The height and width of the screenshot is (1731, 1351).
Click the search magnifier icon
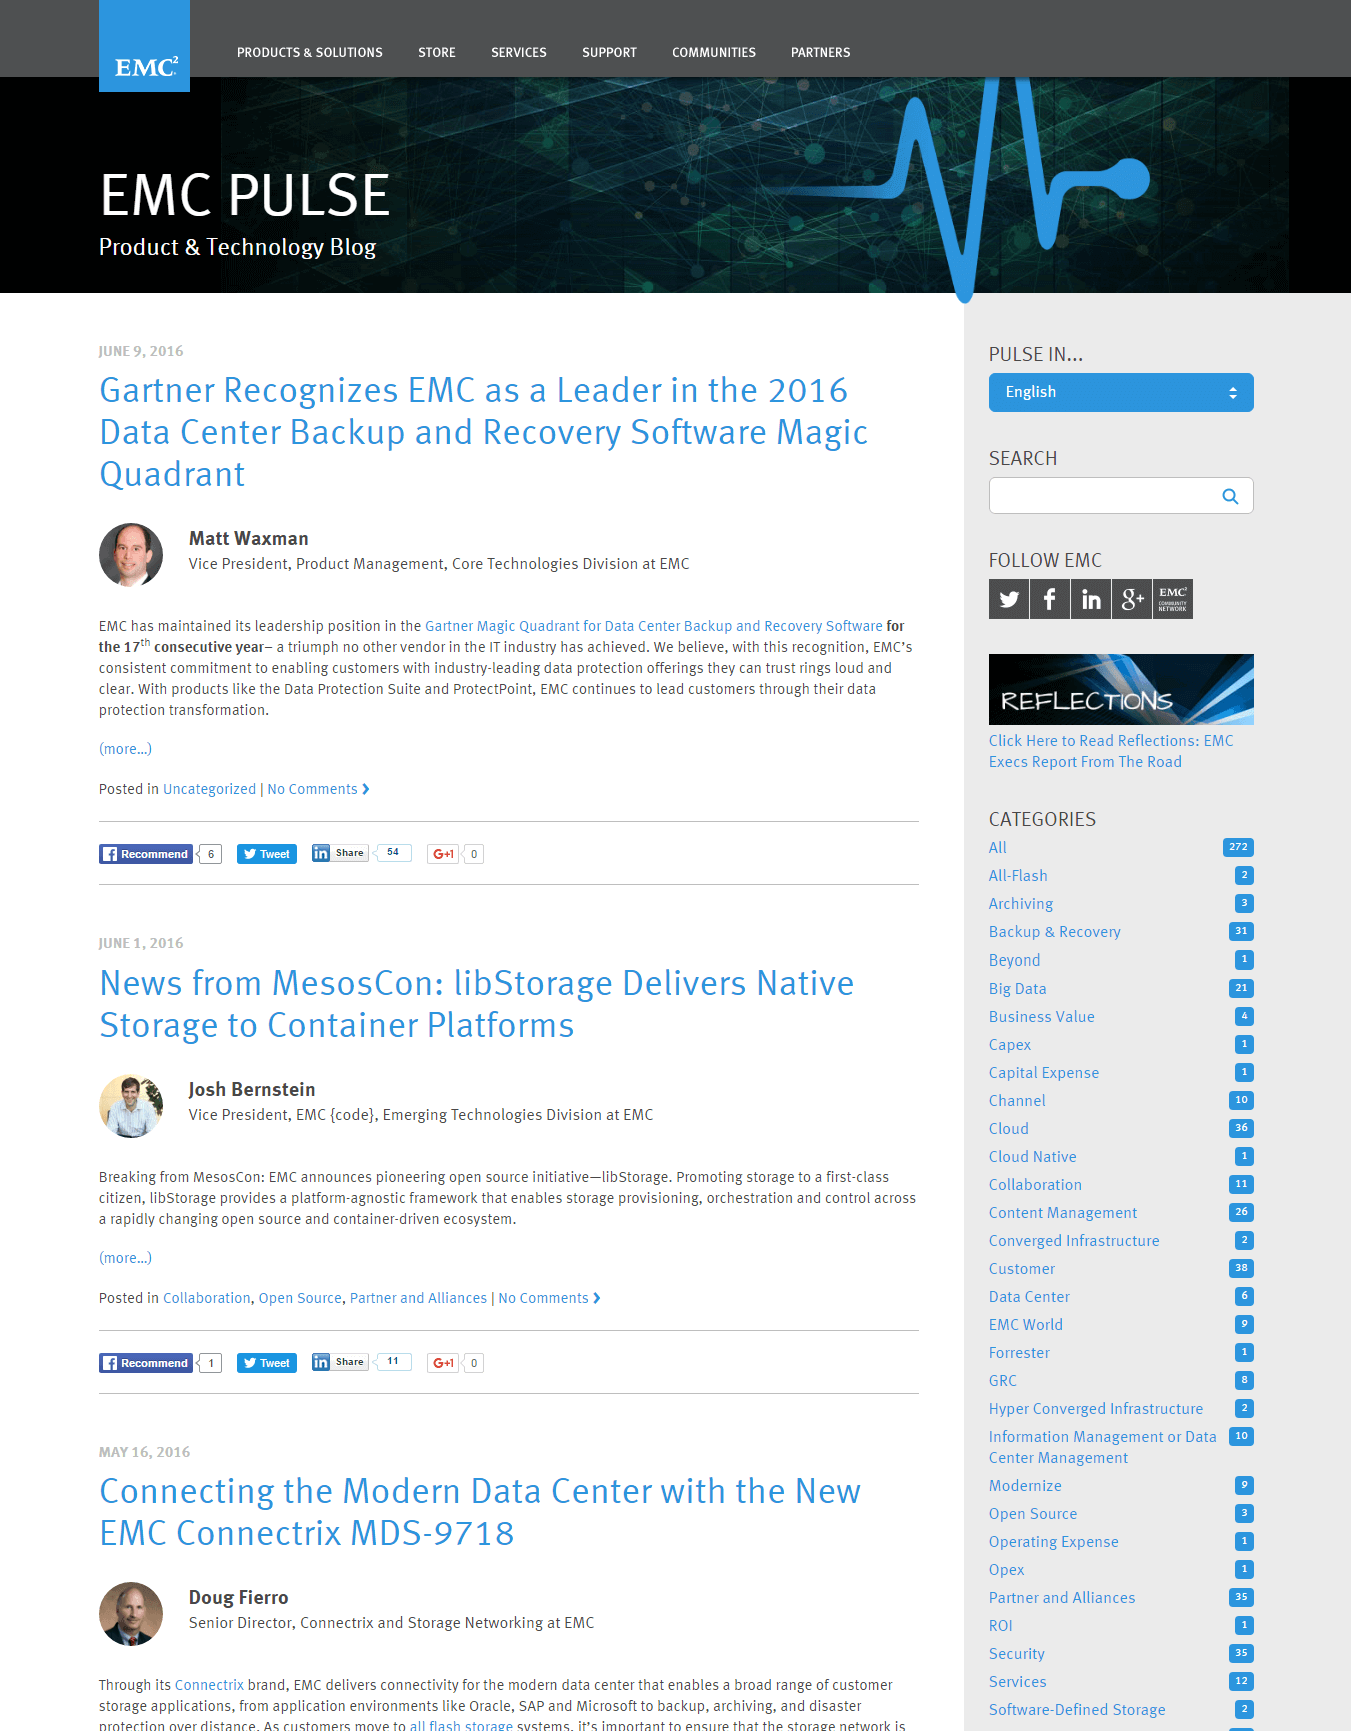(x=1230, y=496)
